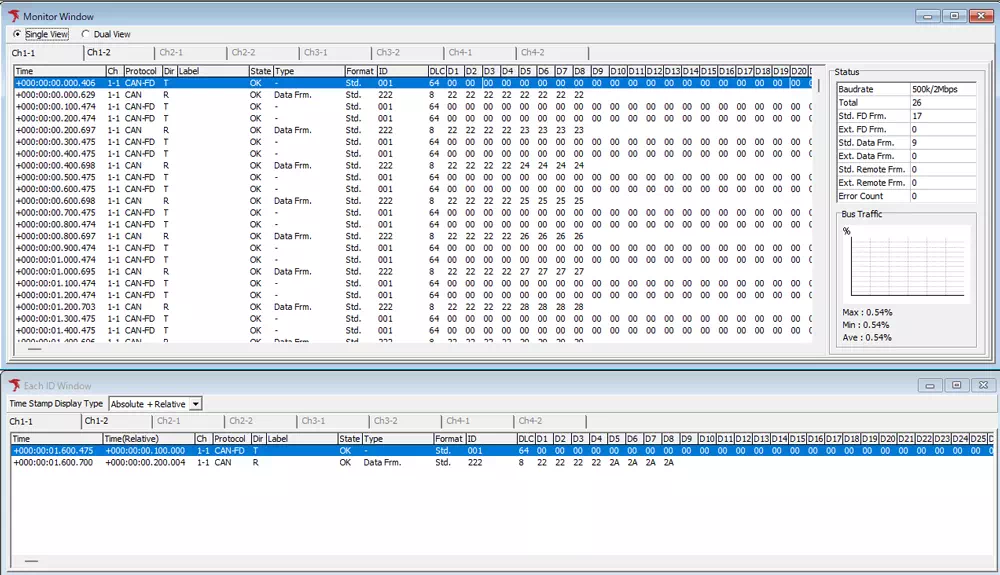This screenshot has width=1000, height=575.
Task: Select the Ch2-1 tab in Monitor Window
Action: point(171,52)
